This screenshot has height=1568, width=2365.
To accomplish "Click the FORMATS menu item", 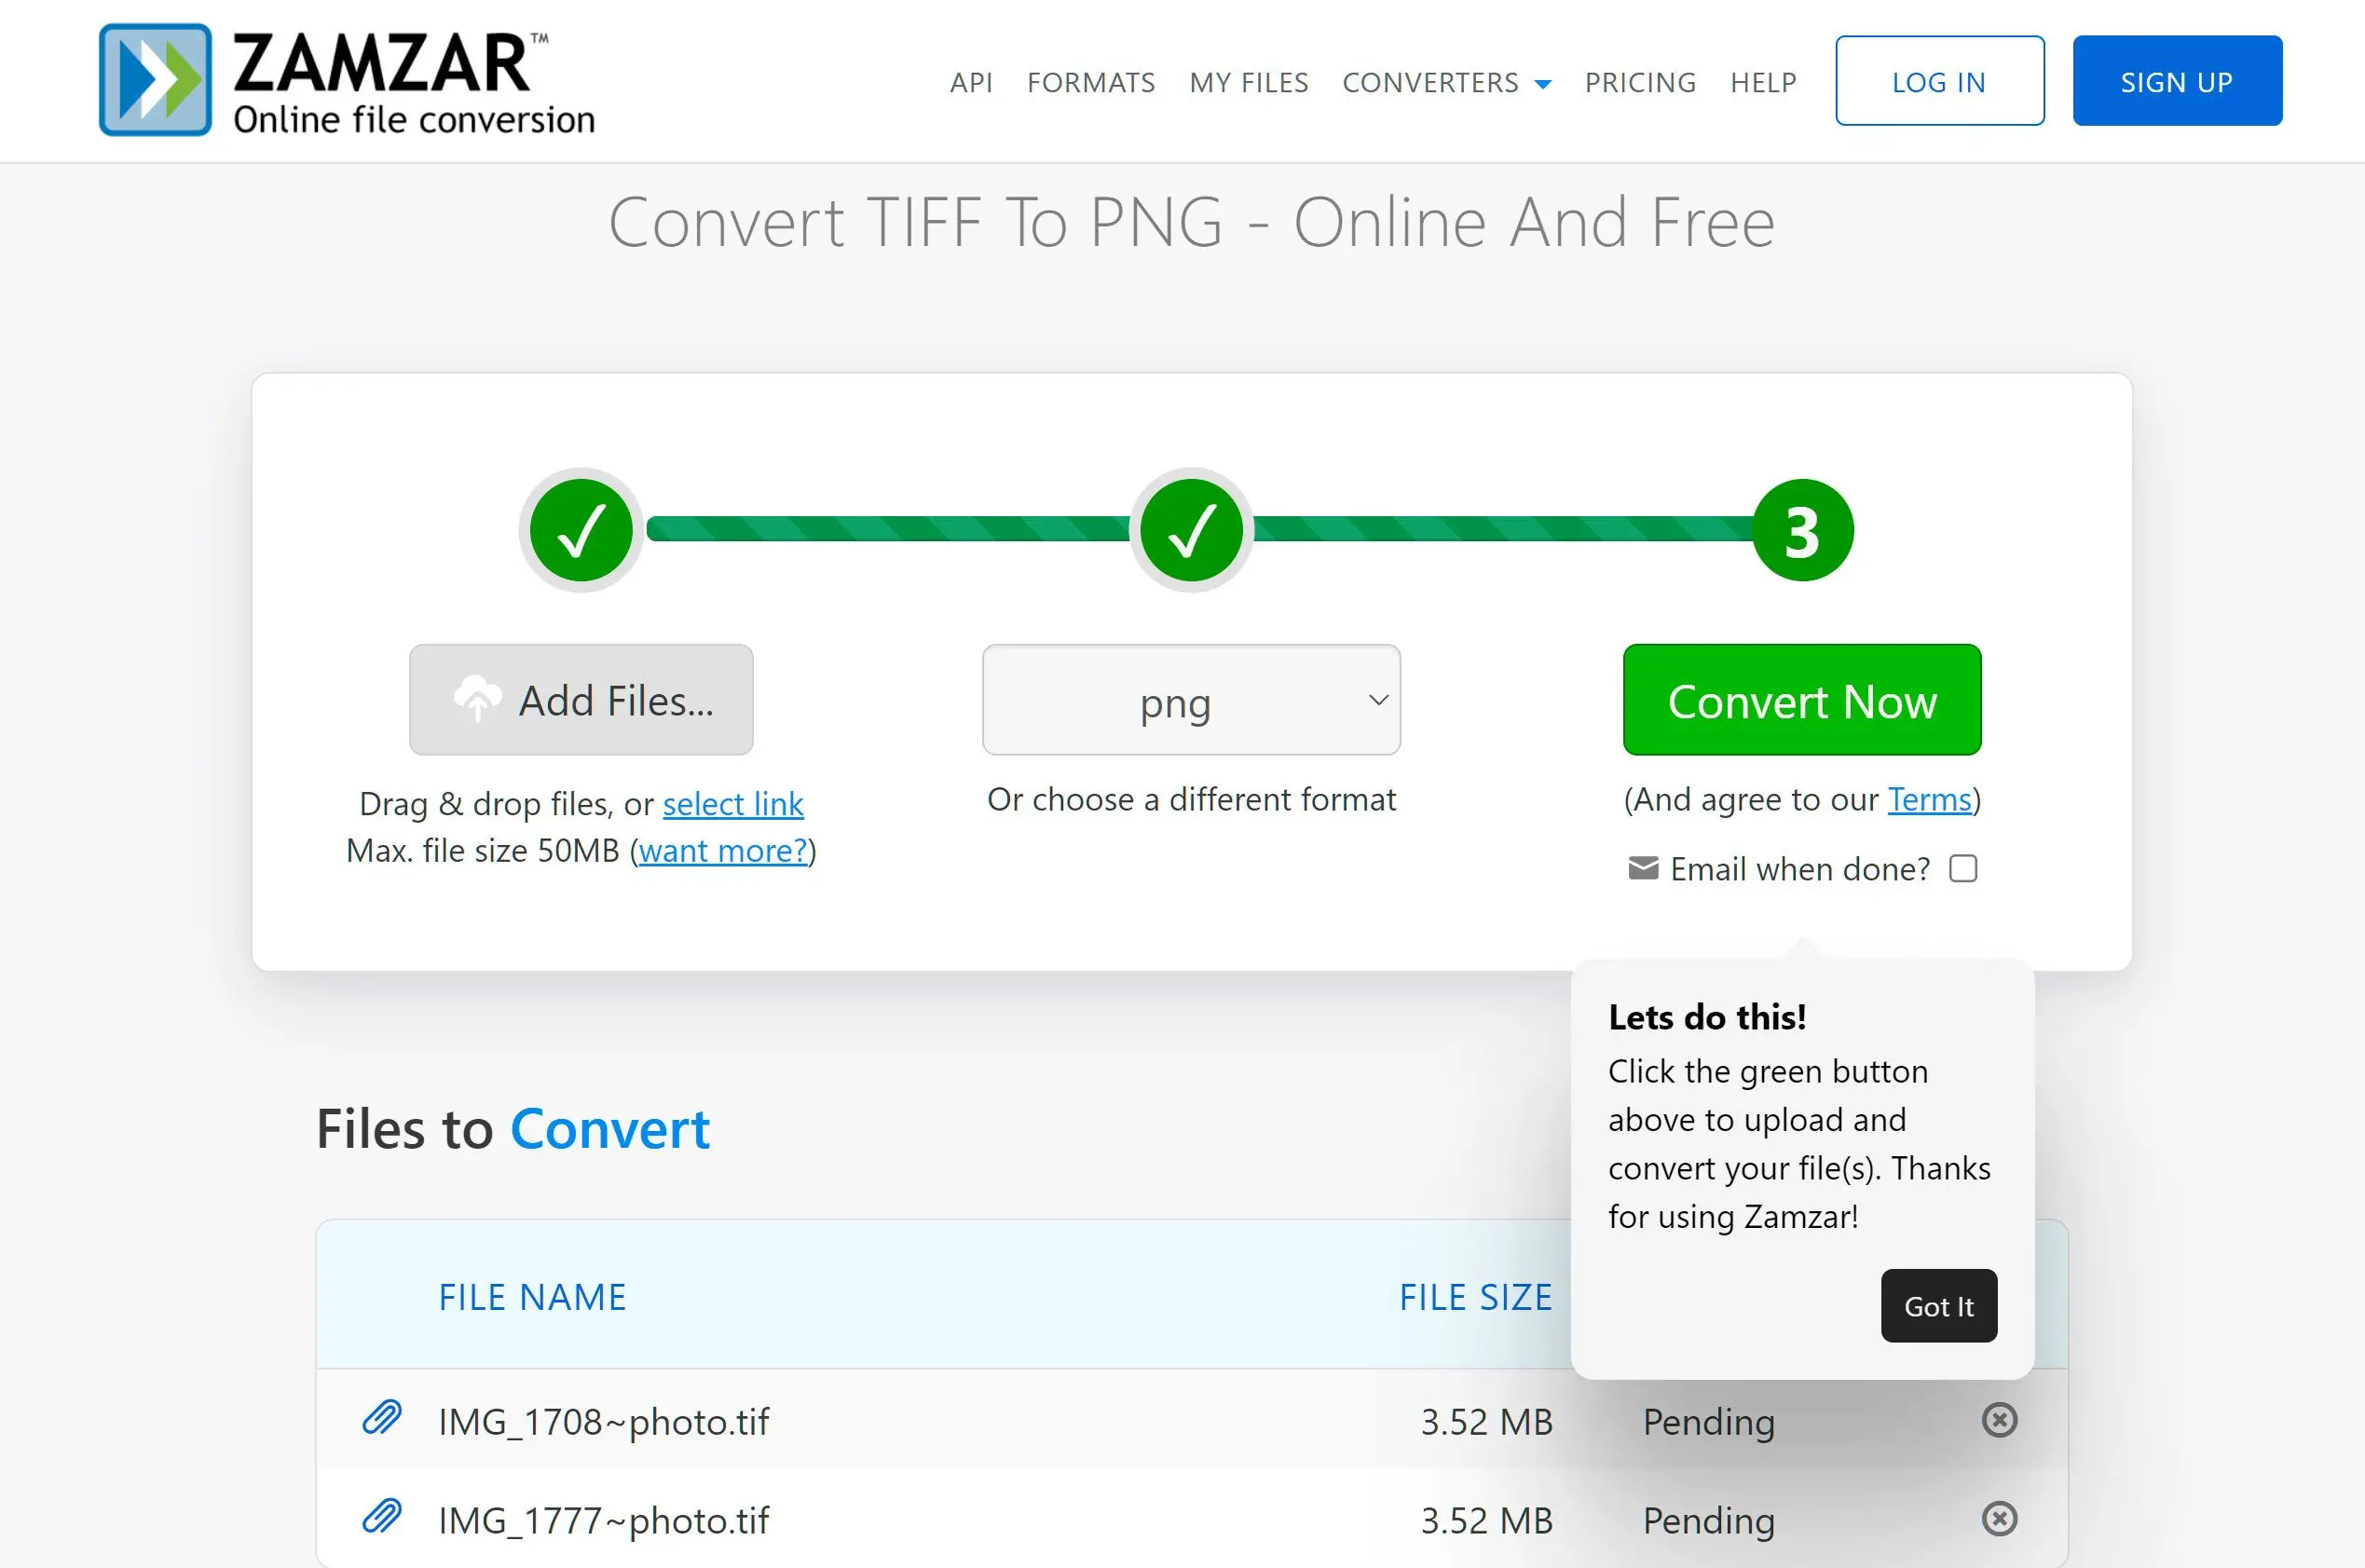I will pyautogui.click(x=1090, y=80).
